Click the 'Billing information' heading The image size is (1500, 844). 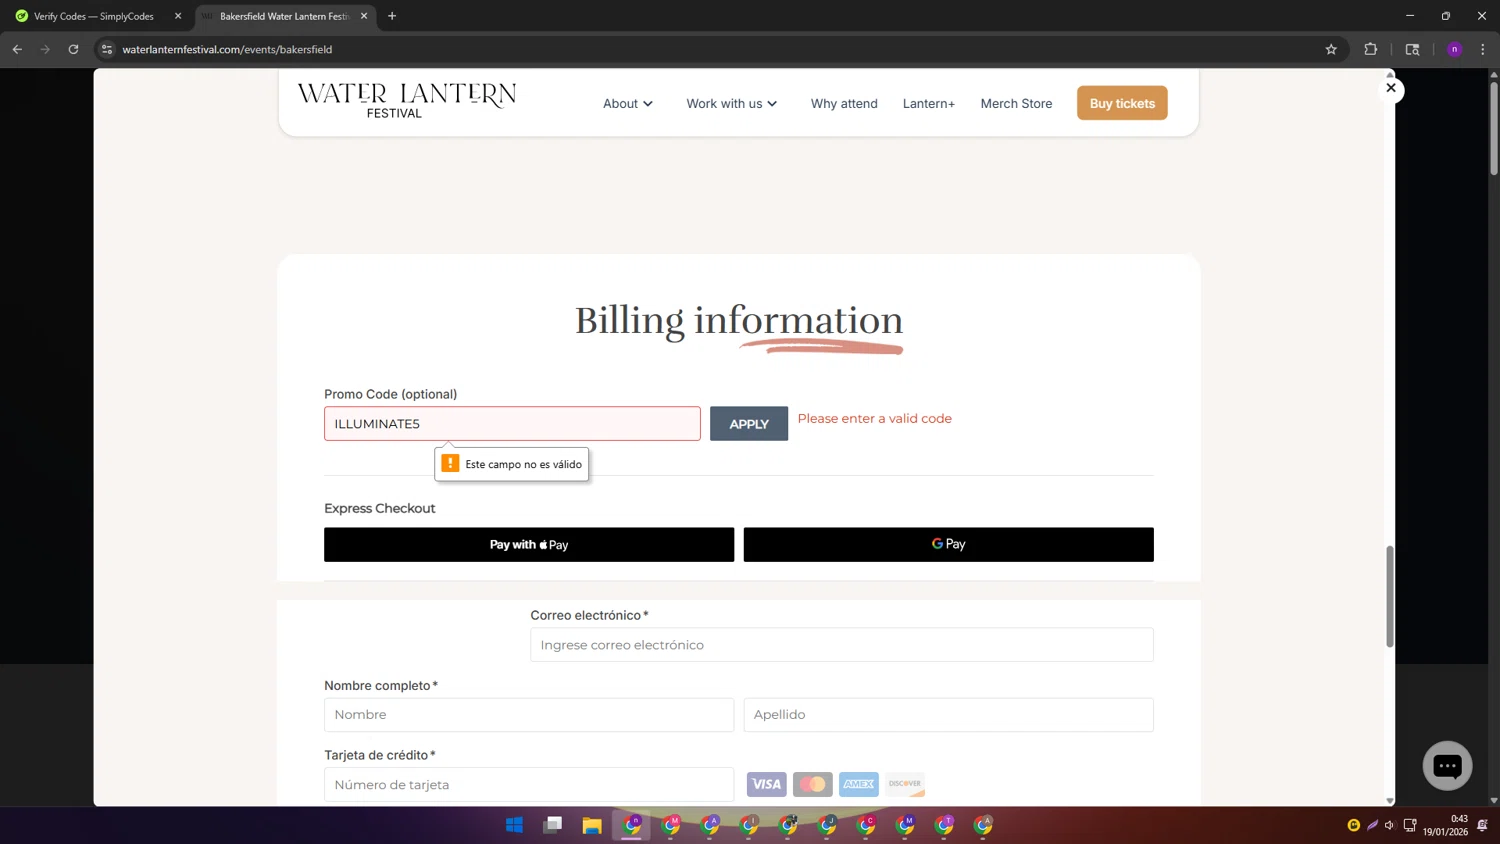739,321
